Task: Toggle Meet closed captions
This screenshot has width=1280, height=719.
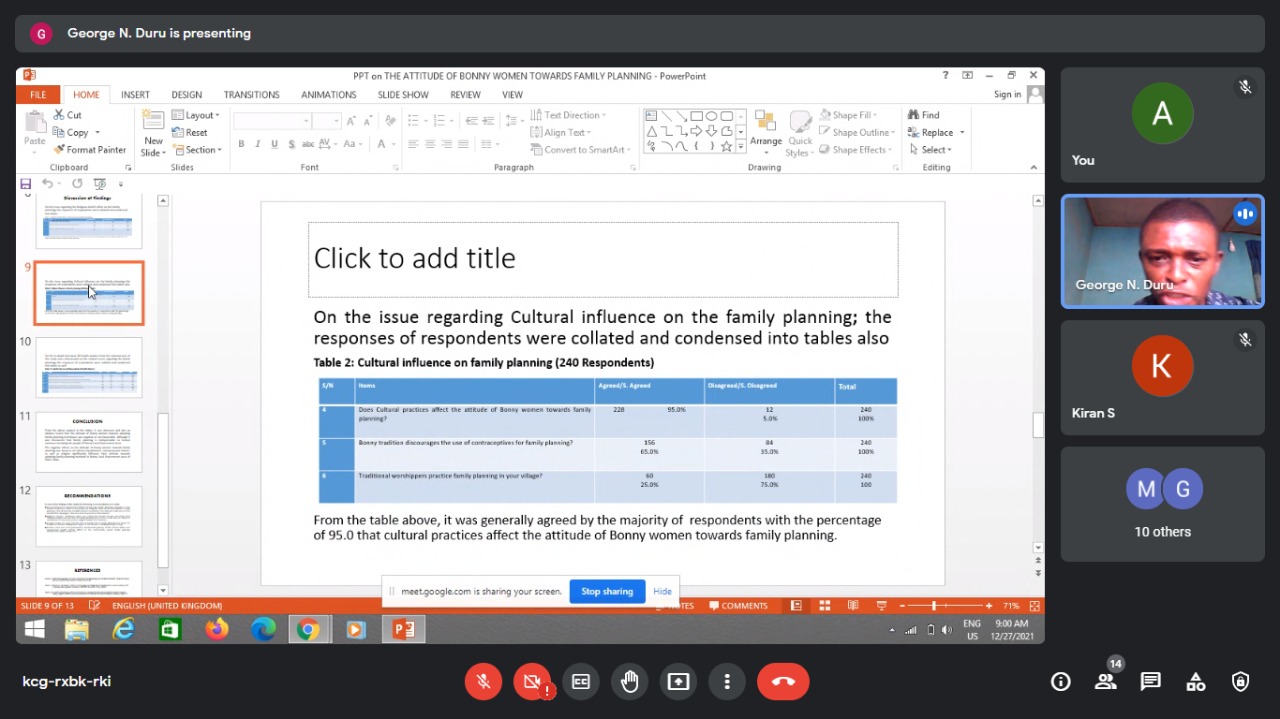Action: [581, 682]
